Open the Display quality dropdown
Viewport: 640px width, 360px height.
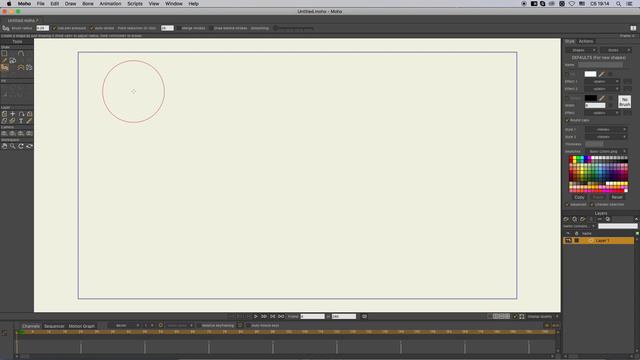542,316
